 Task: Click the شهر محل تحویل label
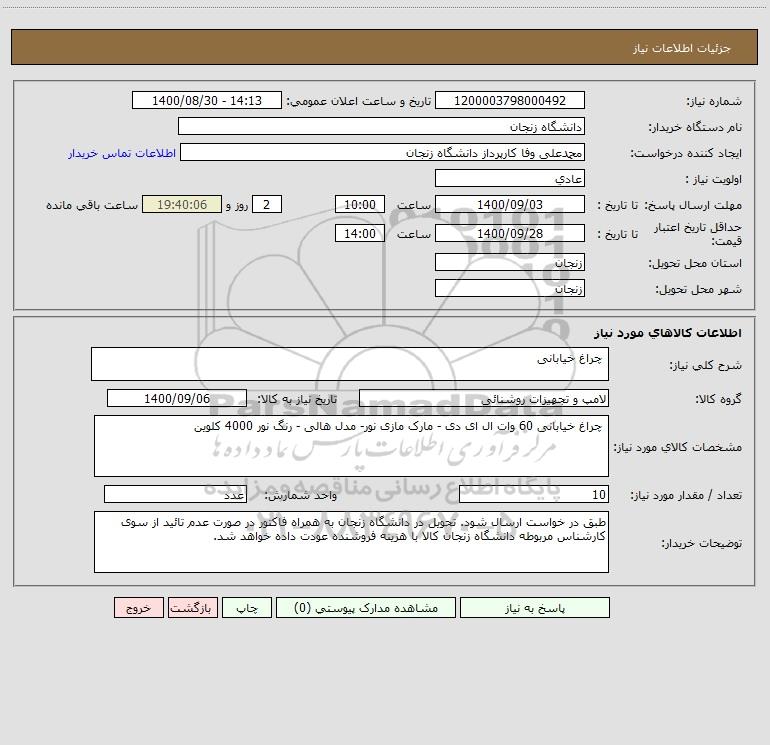click(x=699, y=289)
